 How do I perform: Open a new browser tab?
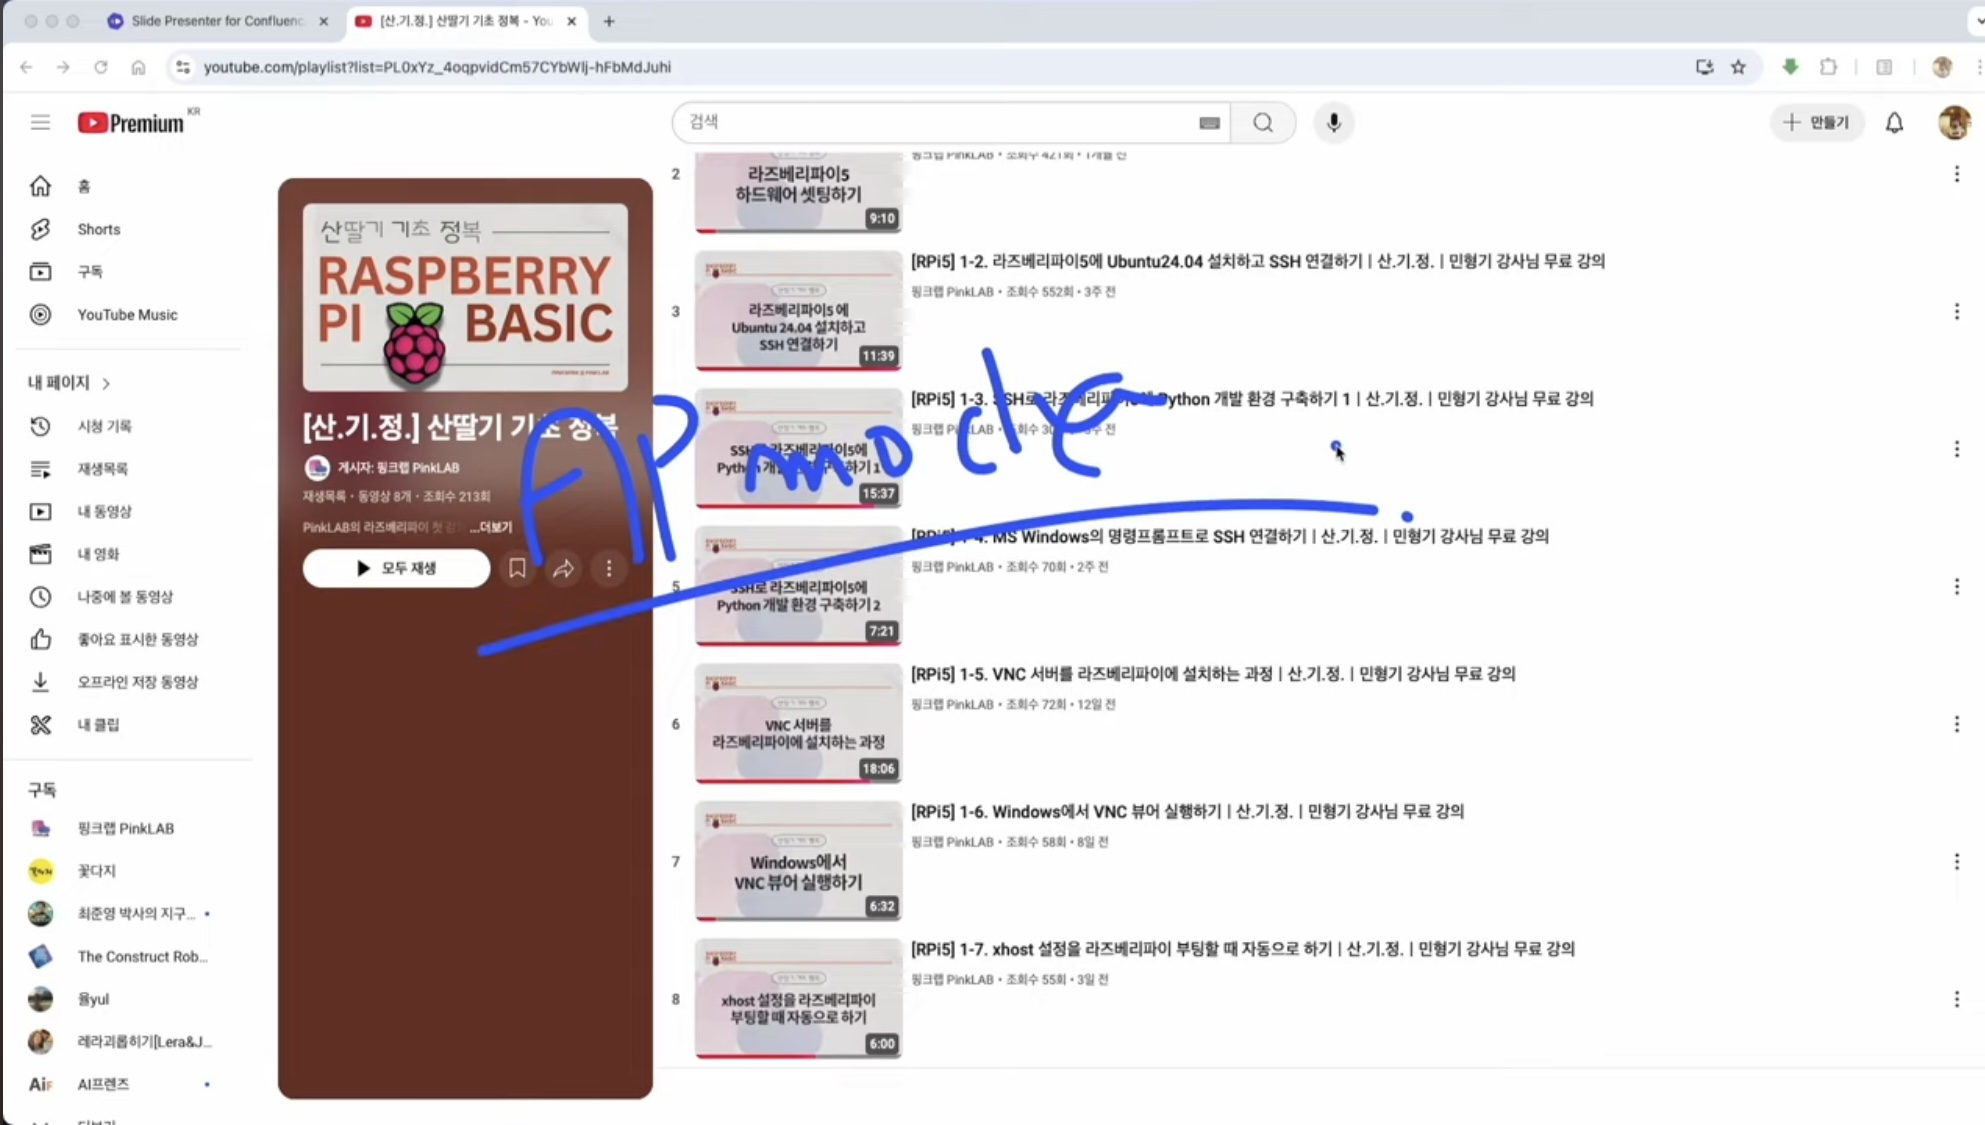point(608,20)
